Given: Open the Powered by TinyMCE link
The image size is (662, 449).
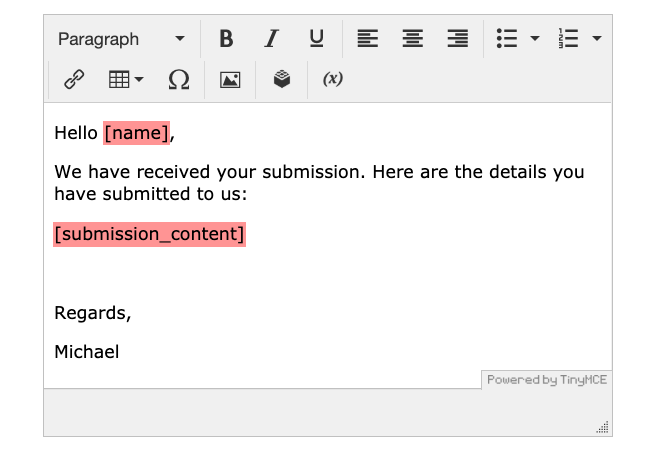Looking at the screenshot, I should (x=546, y=380).
